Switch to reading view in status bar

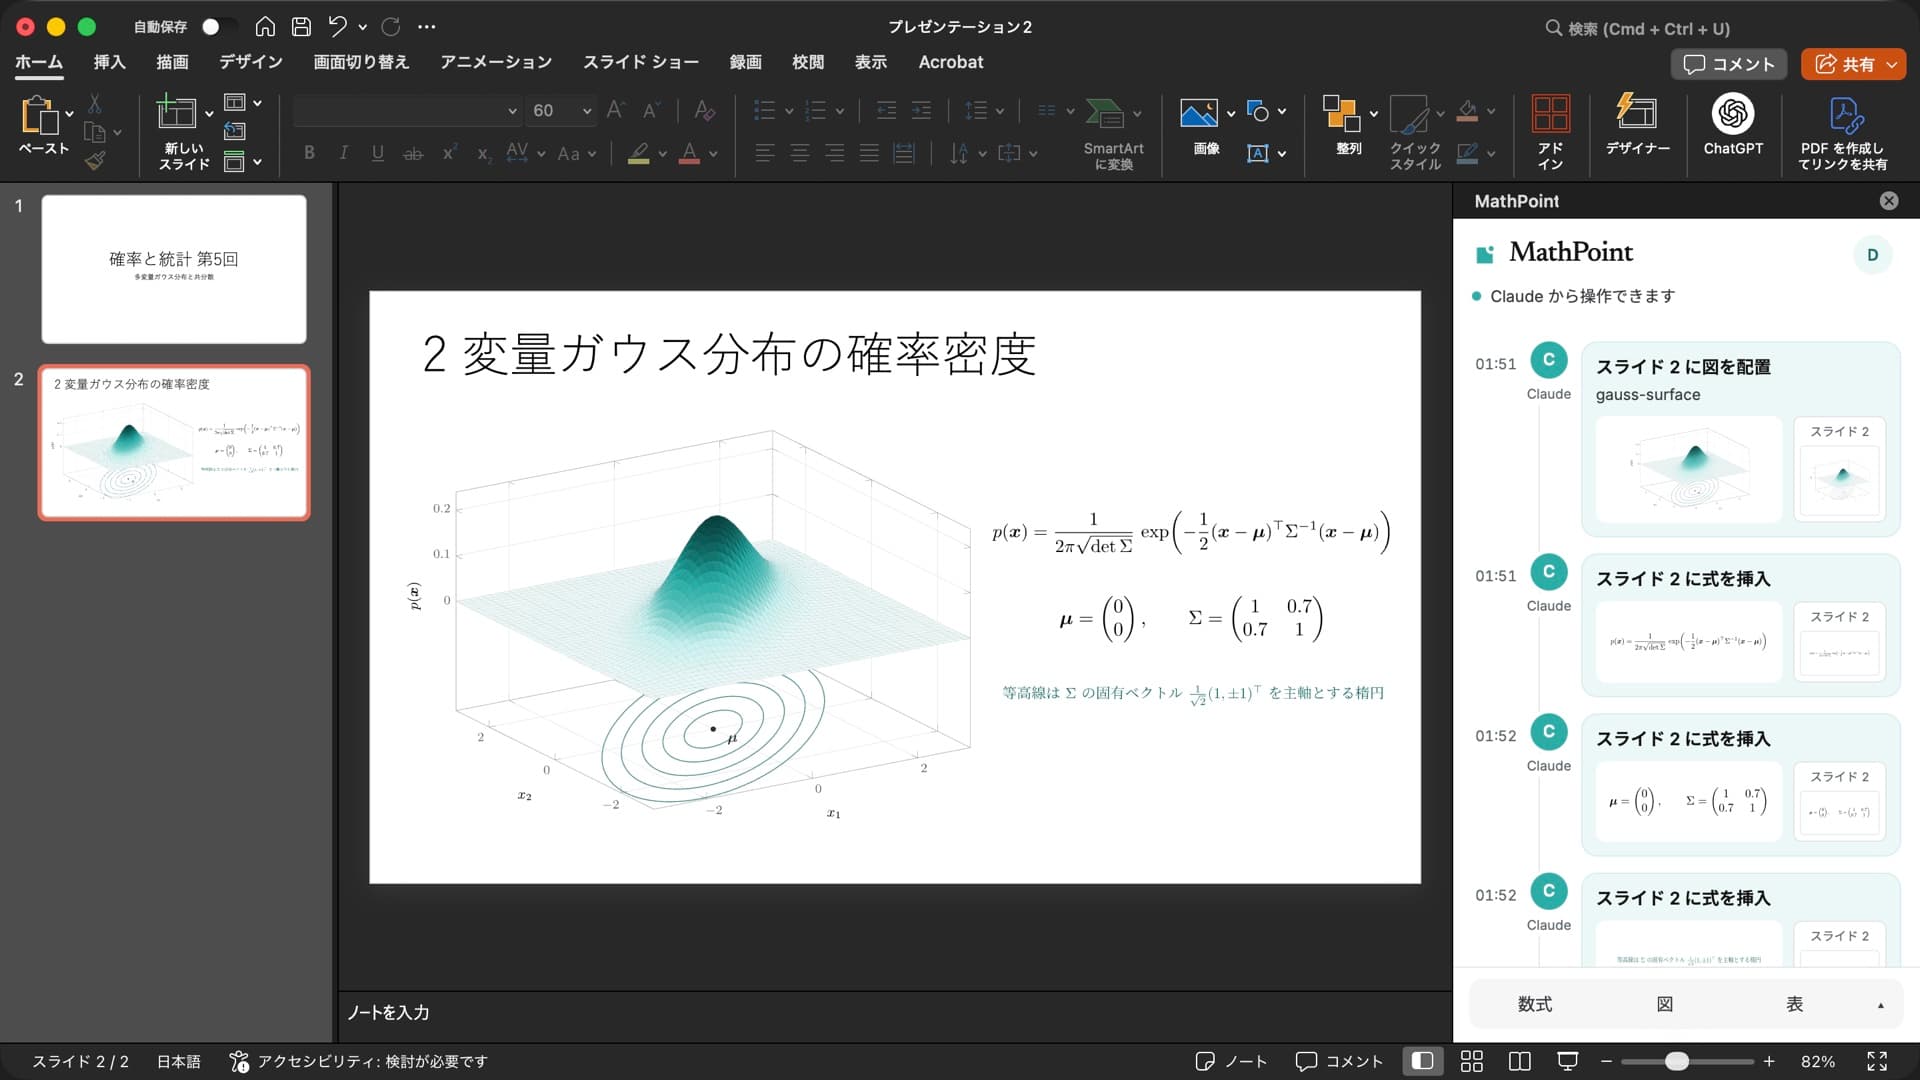(1519, 1061)
